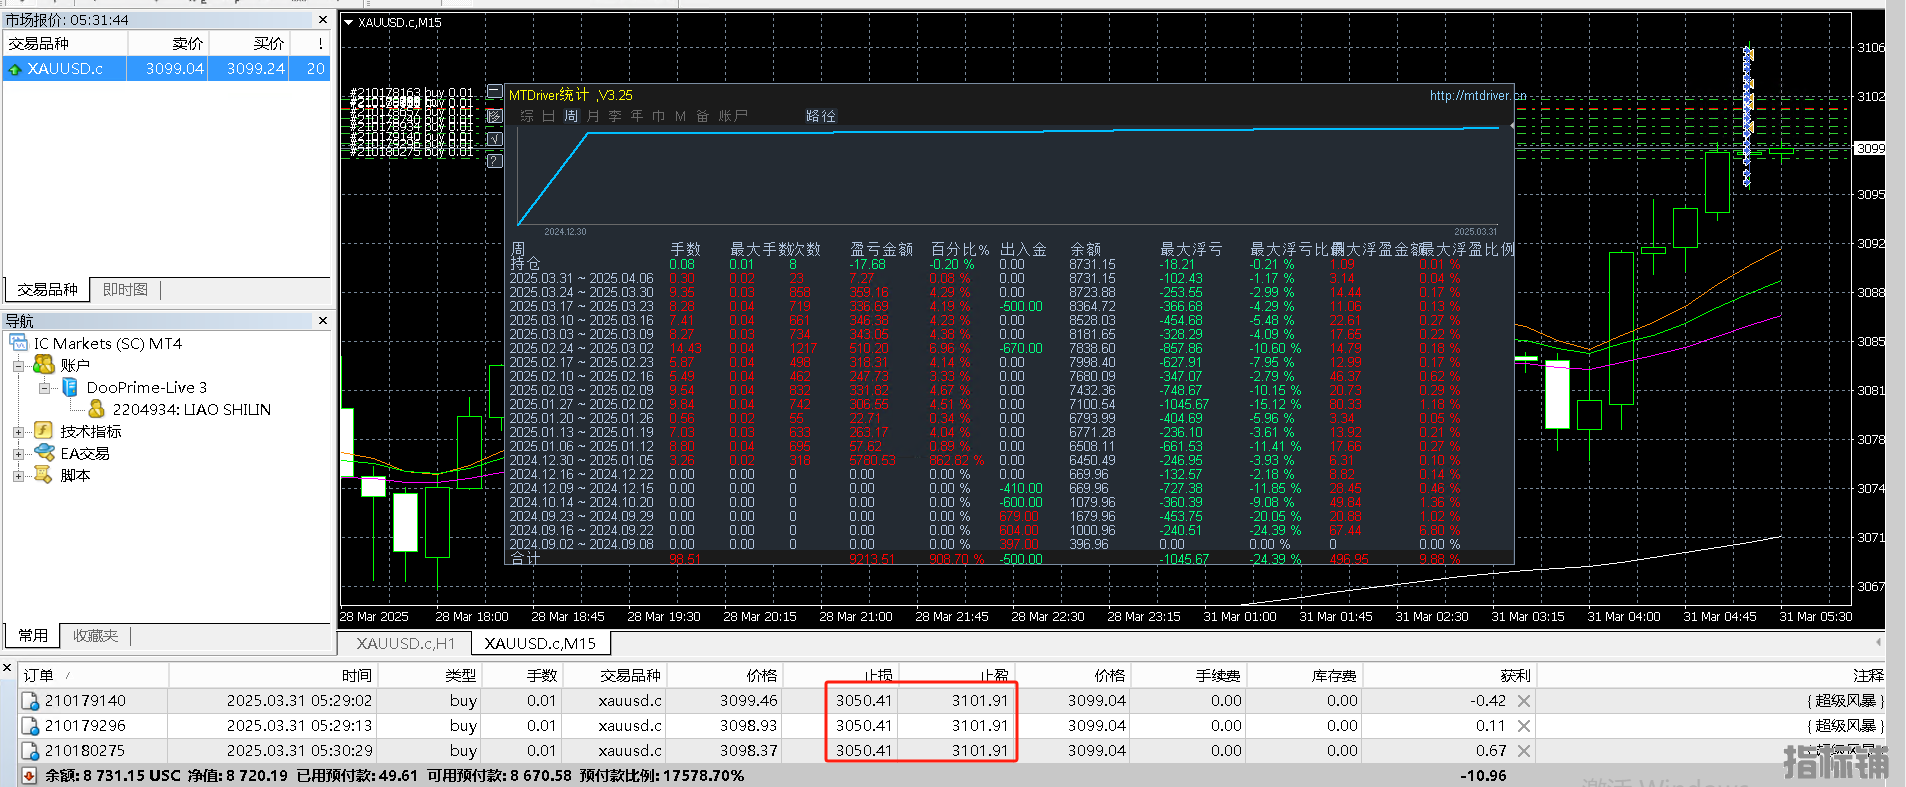The width and height of the screenshot is (1906, 787).
Task: Click the question mark help icon on chart
Action: [494, 161]
